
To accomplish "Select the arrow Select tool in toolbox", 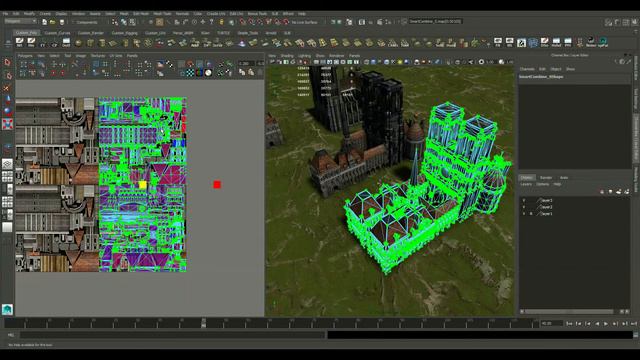I will coord(7,62).
